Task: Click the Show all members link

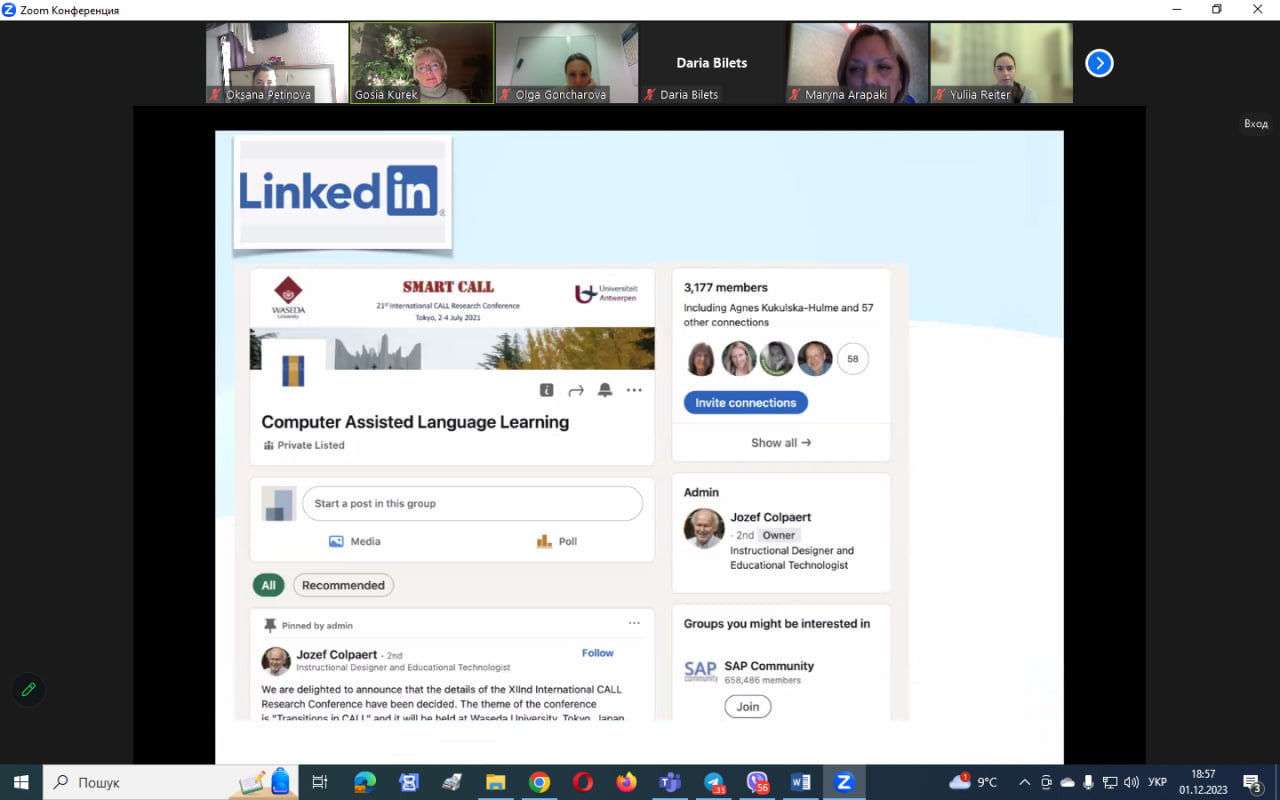Action: tap(781, 442)
